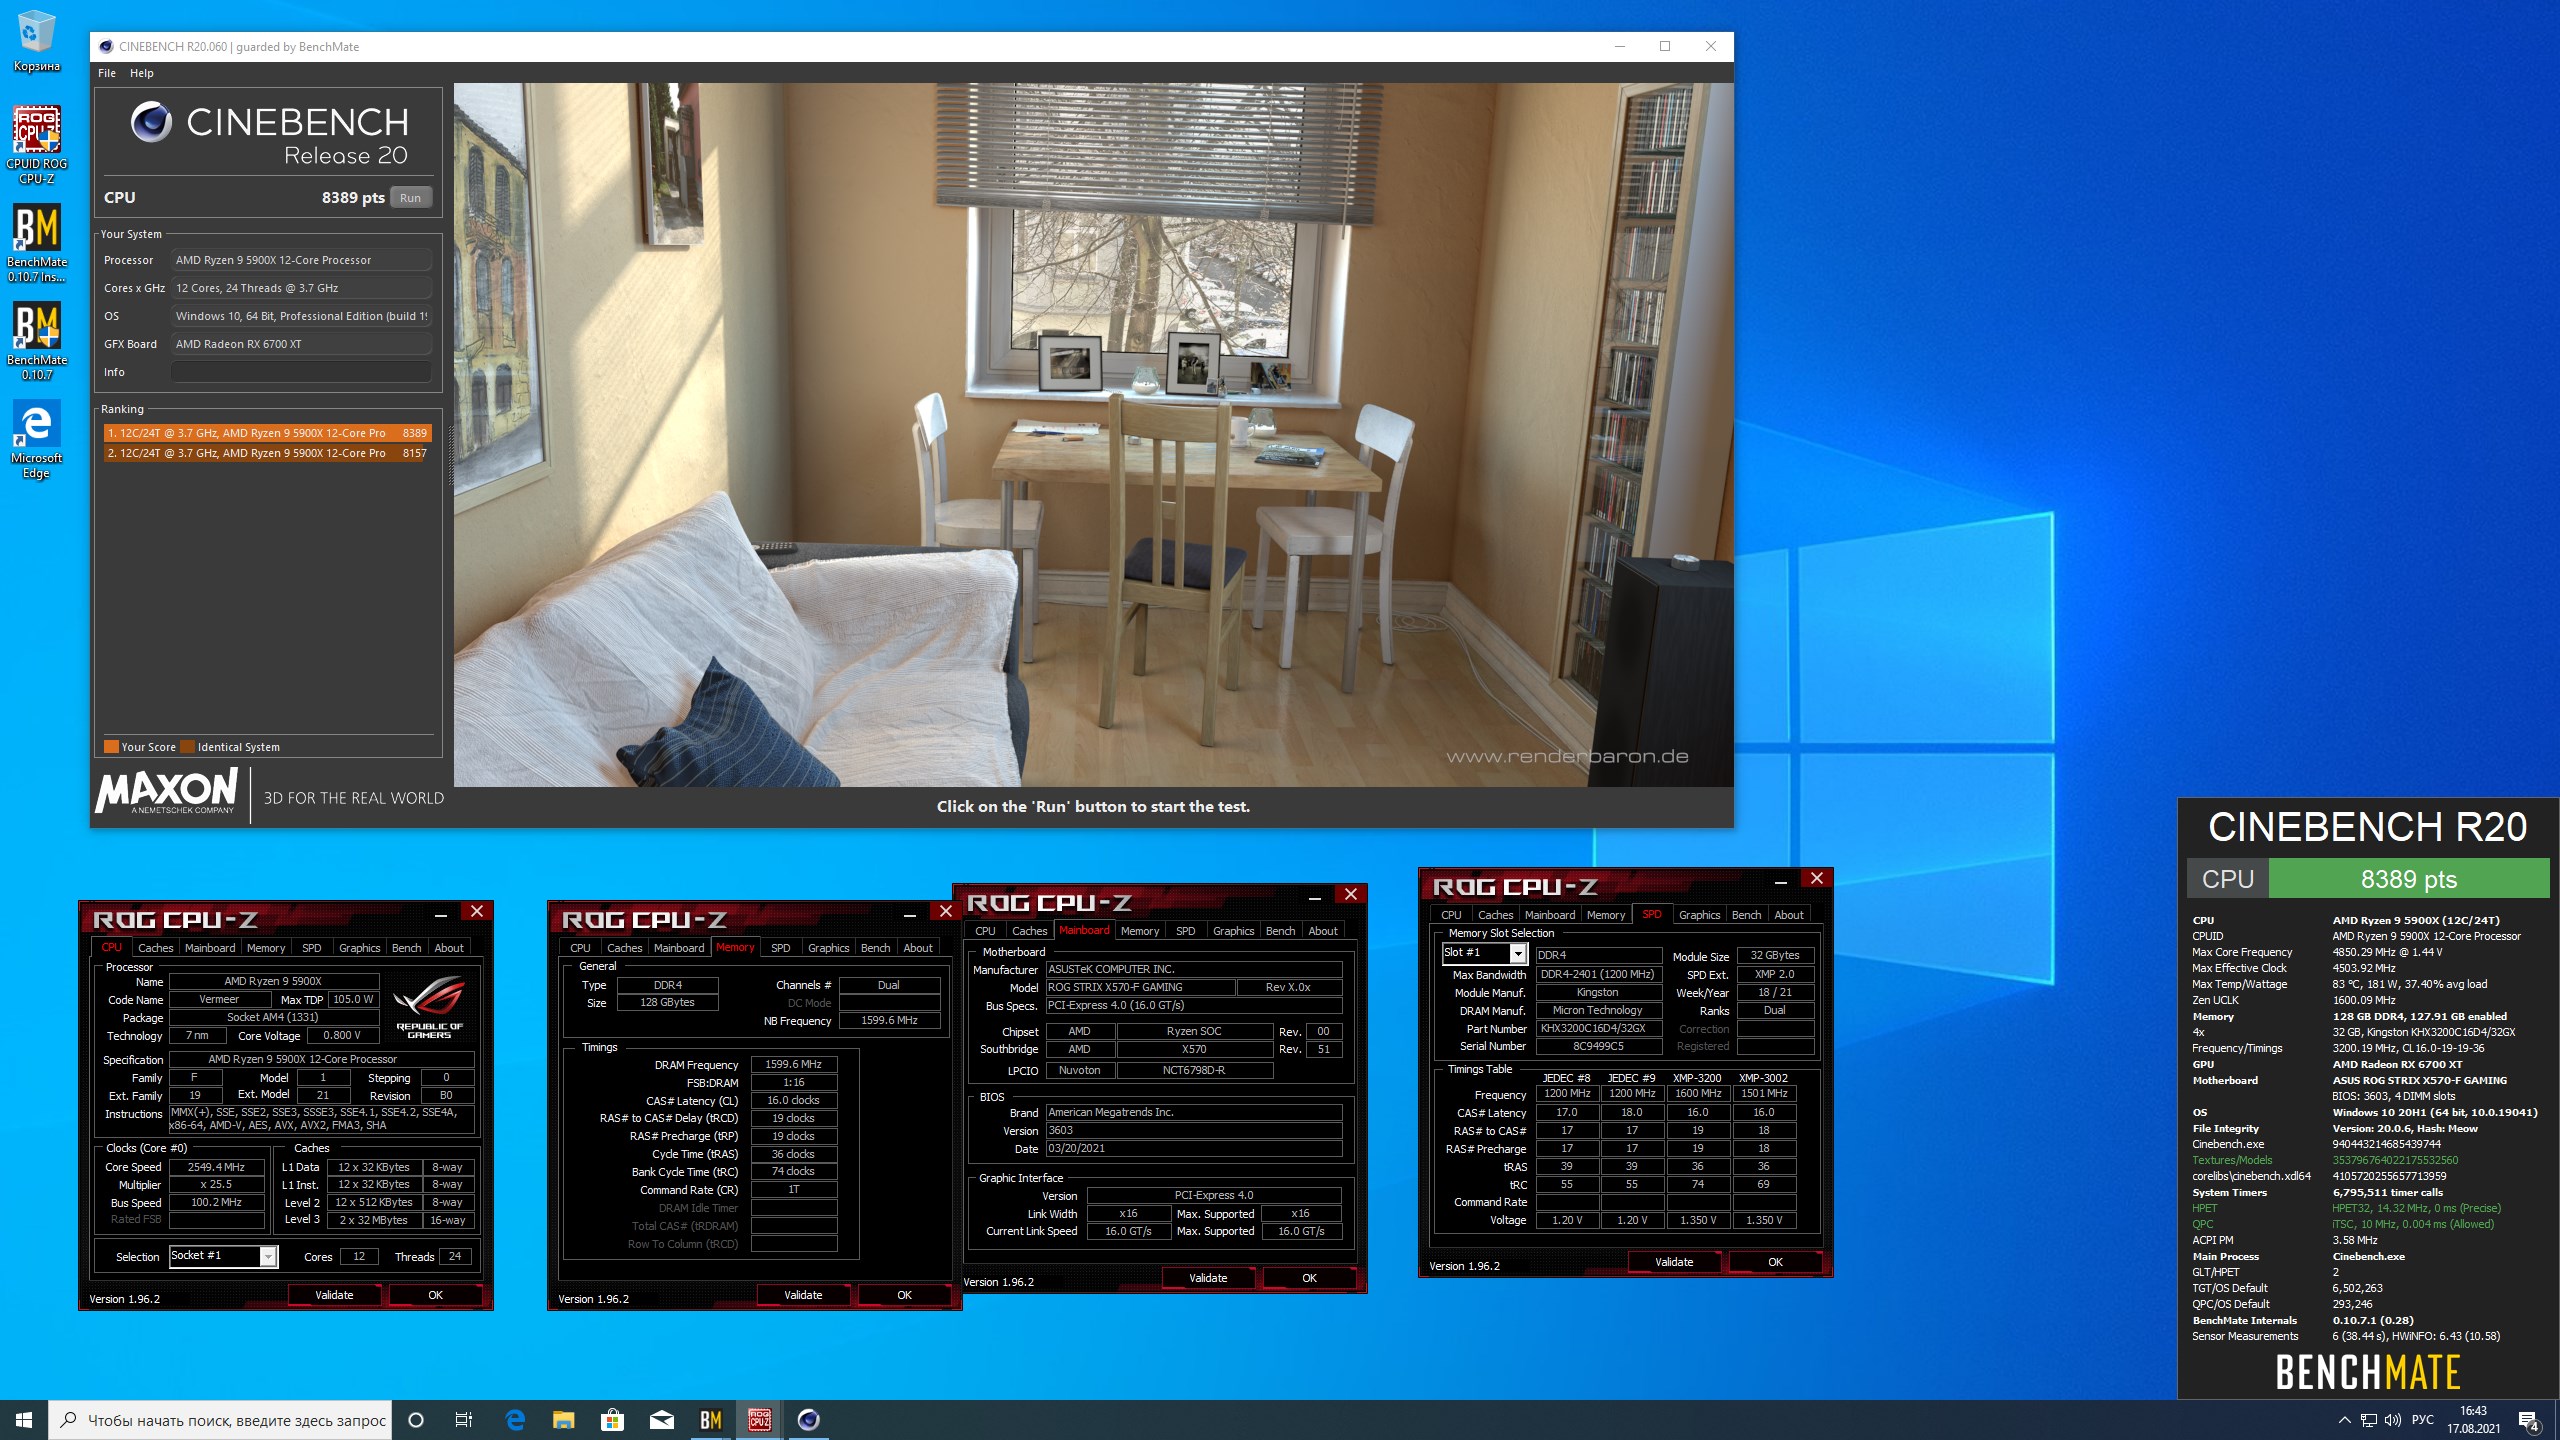Open the volume tray icon
This screenshot has width=2560, height=1440.
coord(2392,1420)
